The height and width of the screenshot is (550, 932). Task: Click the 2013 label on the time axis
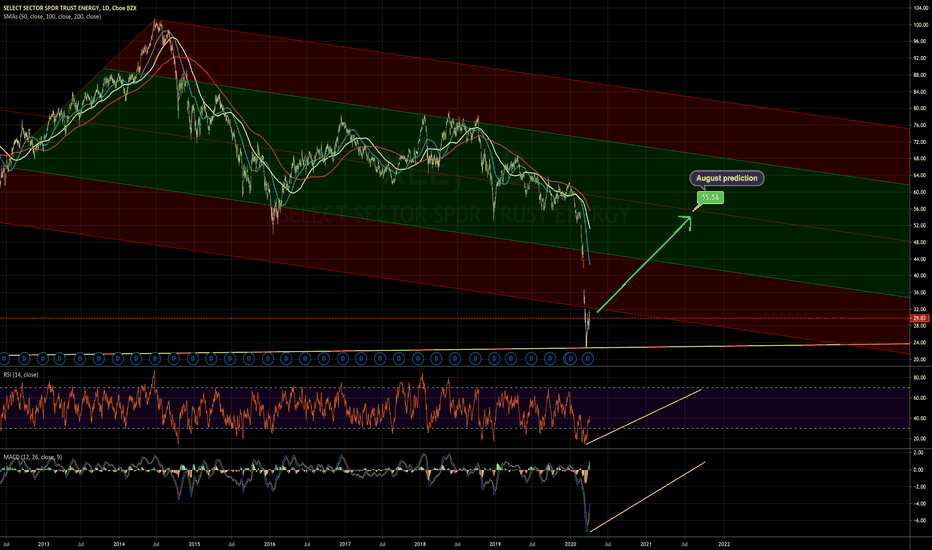[x=43, y=543]
